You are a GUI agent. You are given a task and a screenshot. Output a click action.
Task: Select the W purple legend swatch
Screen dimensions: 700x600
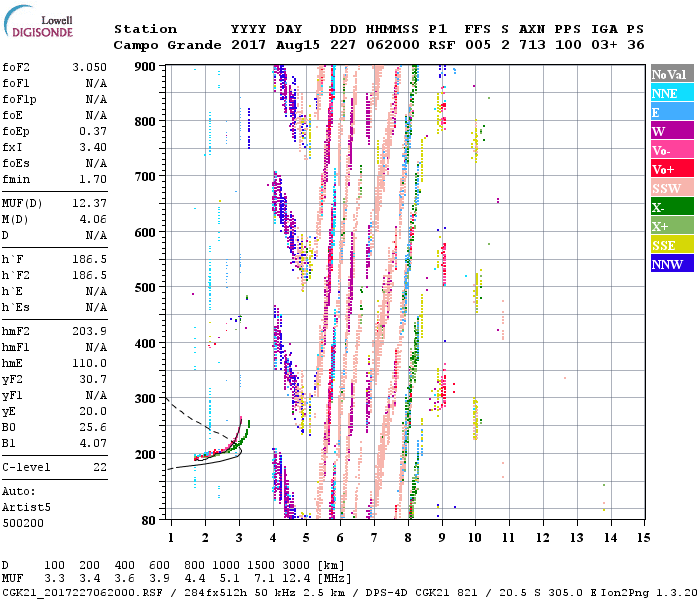coord(672,131)
